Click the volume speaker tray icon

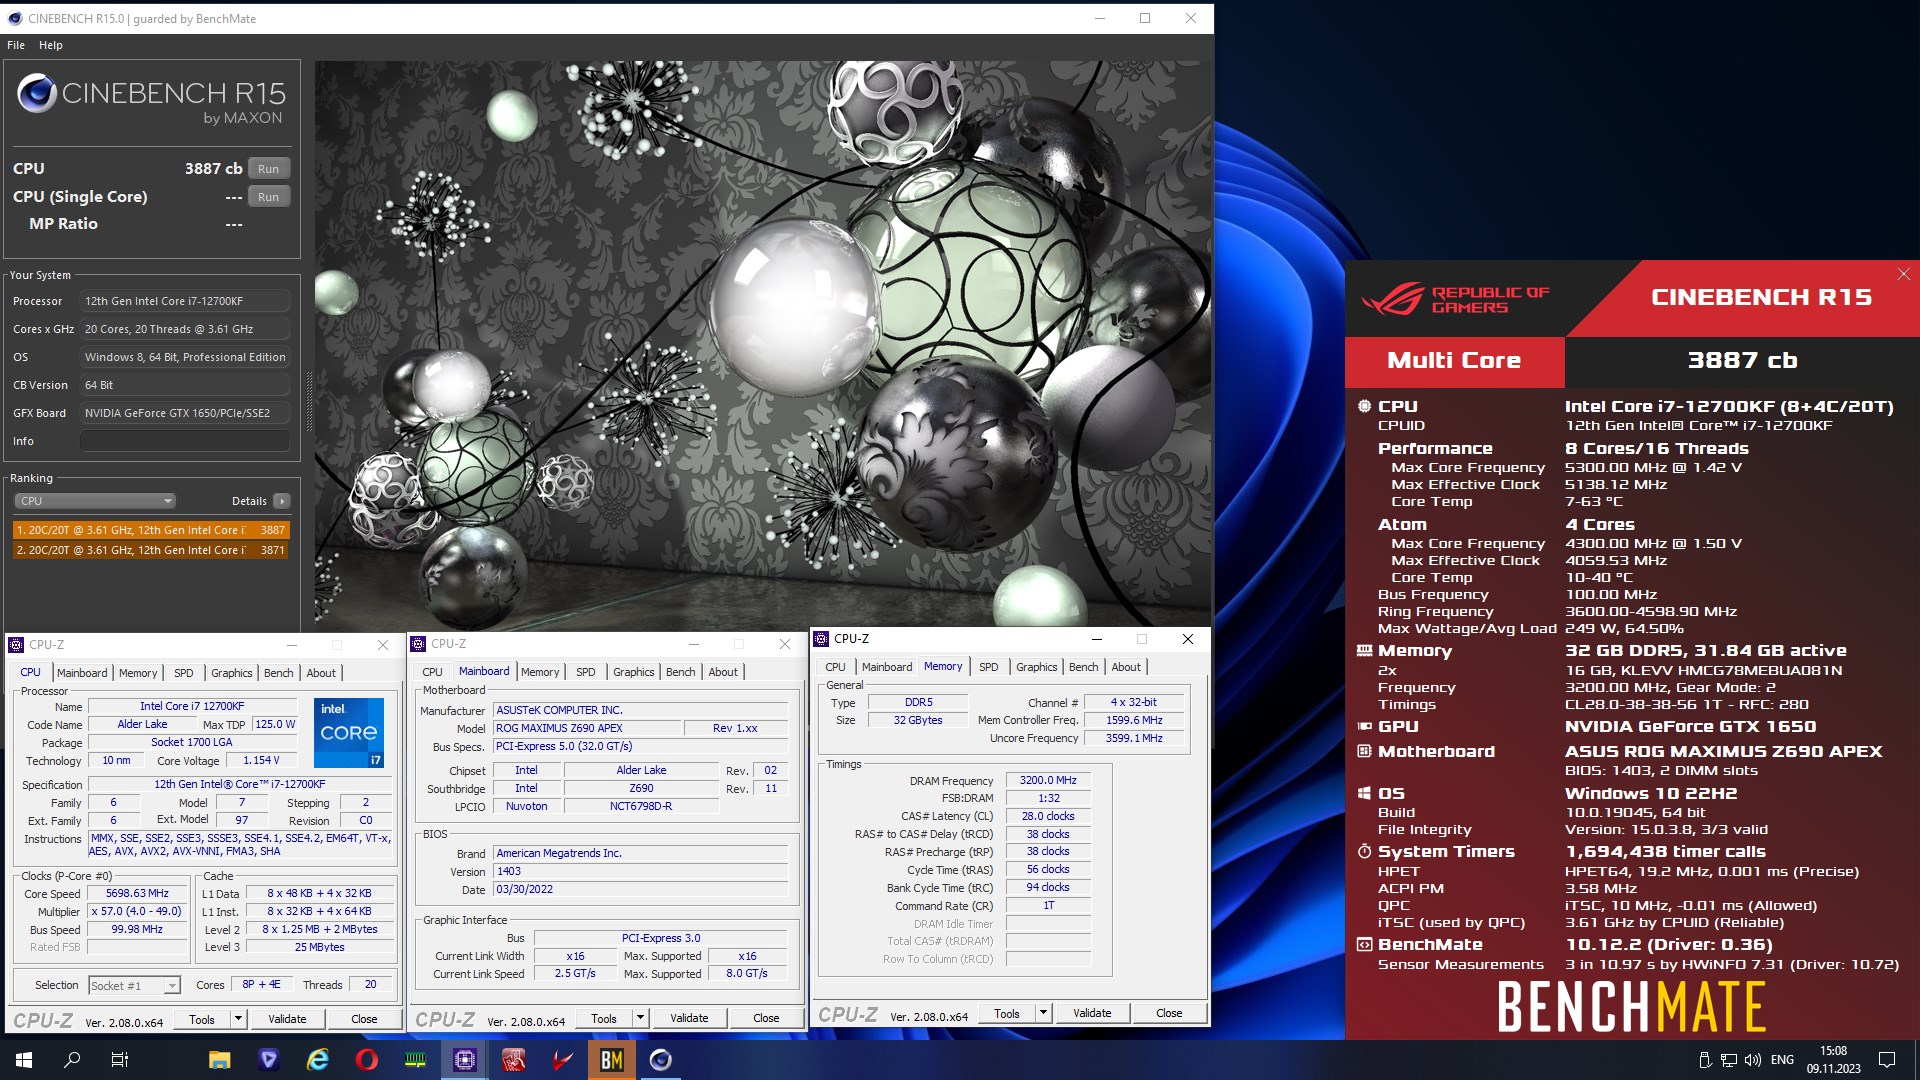pos(1752,1060)
